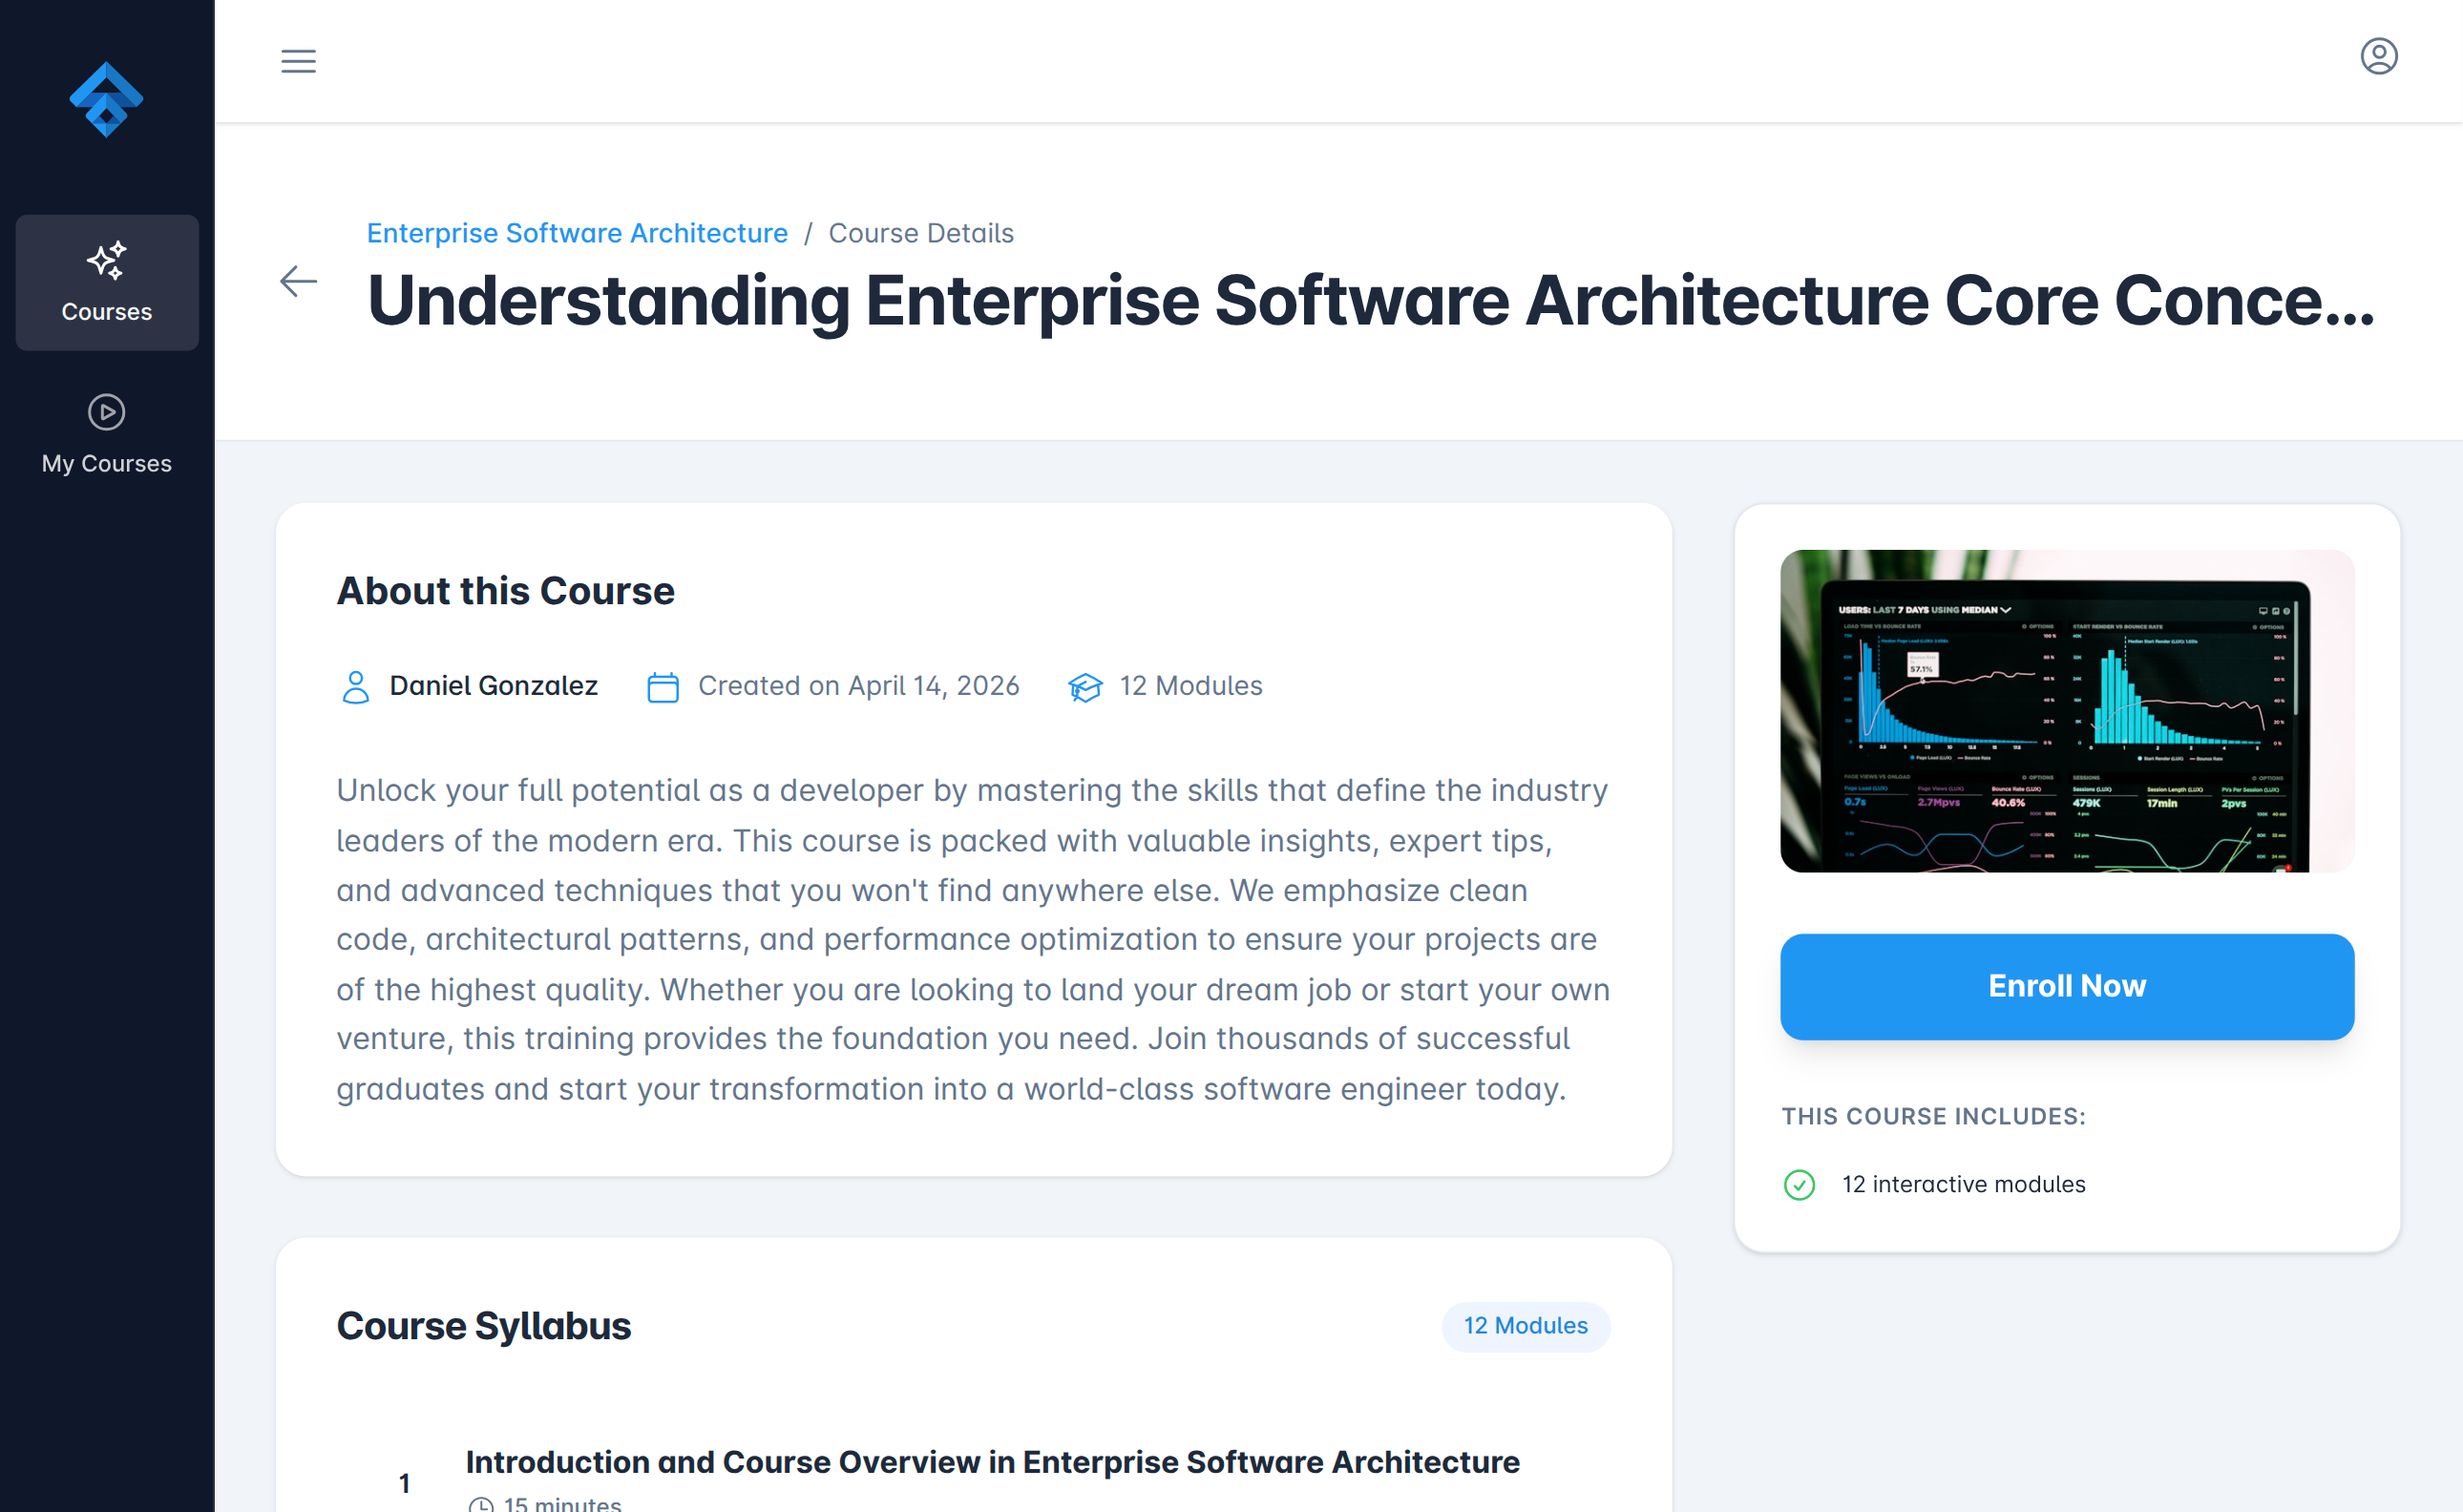Open the Enterprise Software Architecture breadcrumb link
Screen dimensions: 2463x1512
click(x=577, y=233)
